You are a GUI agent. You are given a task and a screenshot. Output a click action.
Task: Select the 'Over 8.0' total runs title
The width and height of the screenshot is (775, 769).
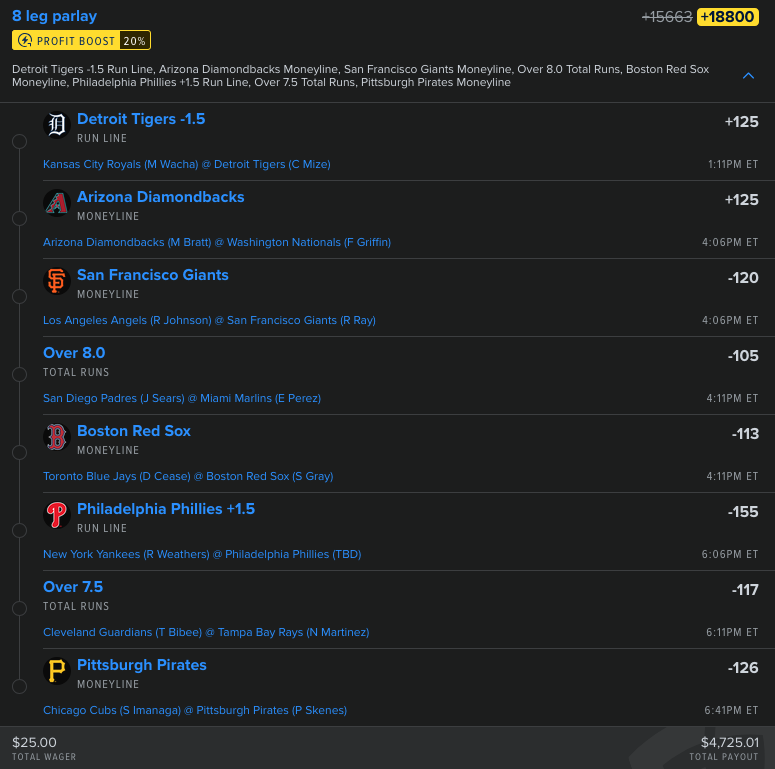click(x=74, y=353)
